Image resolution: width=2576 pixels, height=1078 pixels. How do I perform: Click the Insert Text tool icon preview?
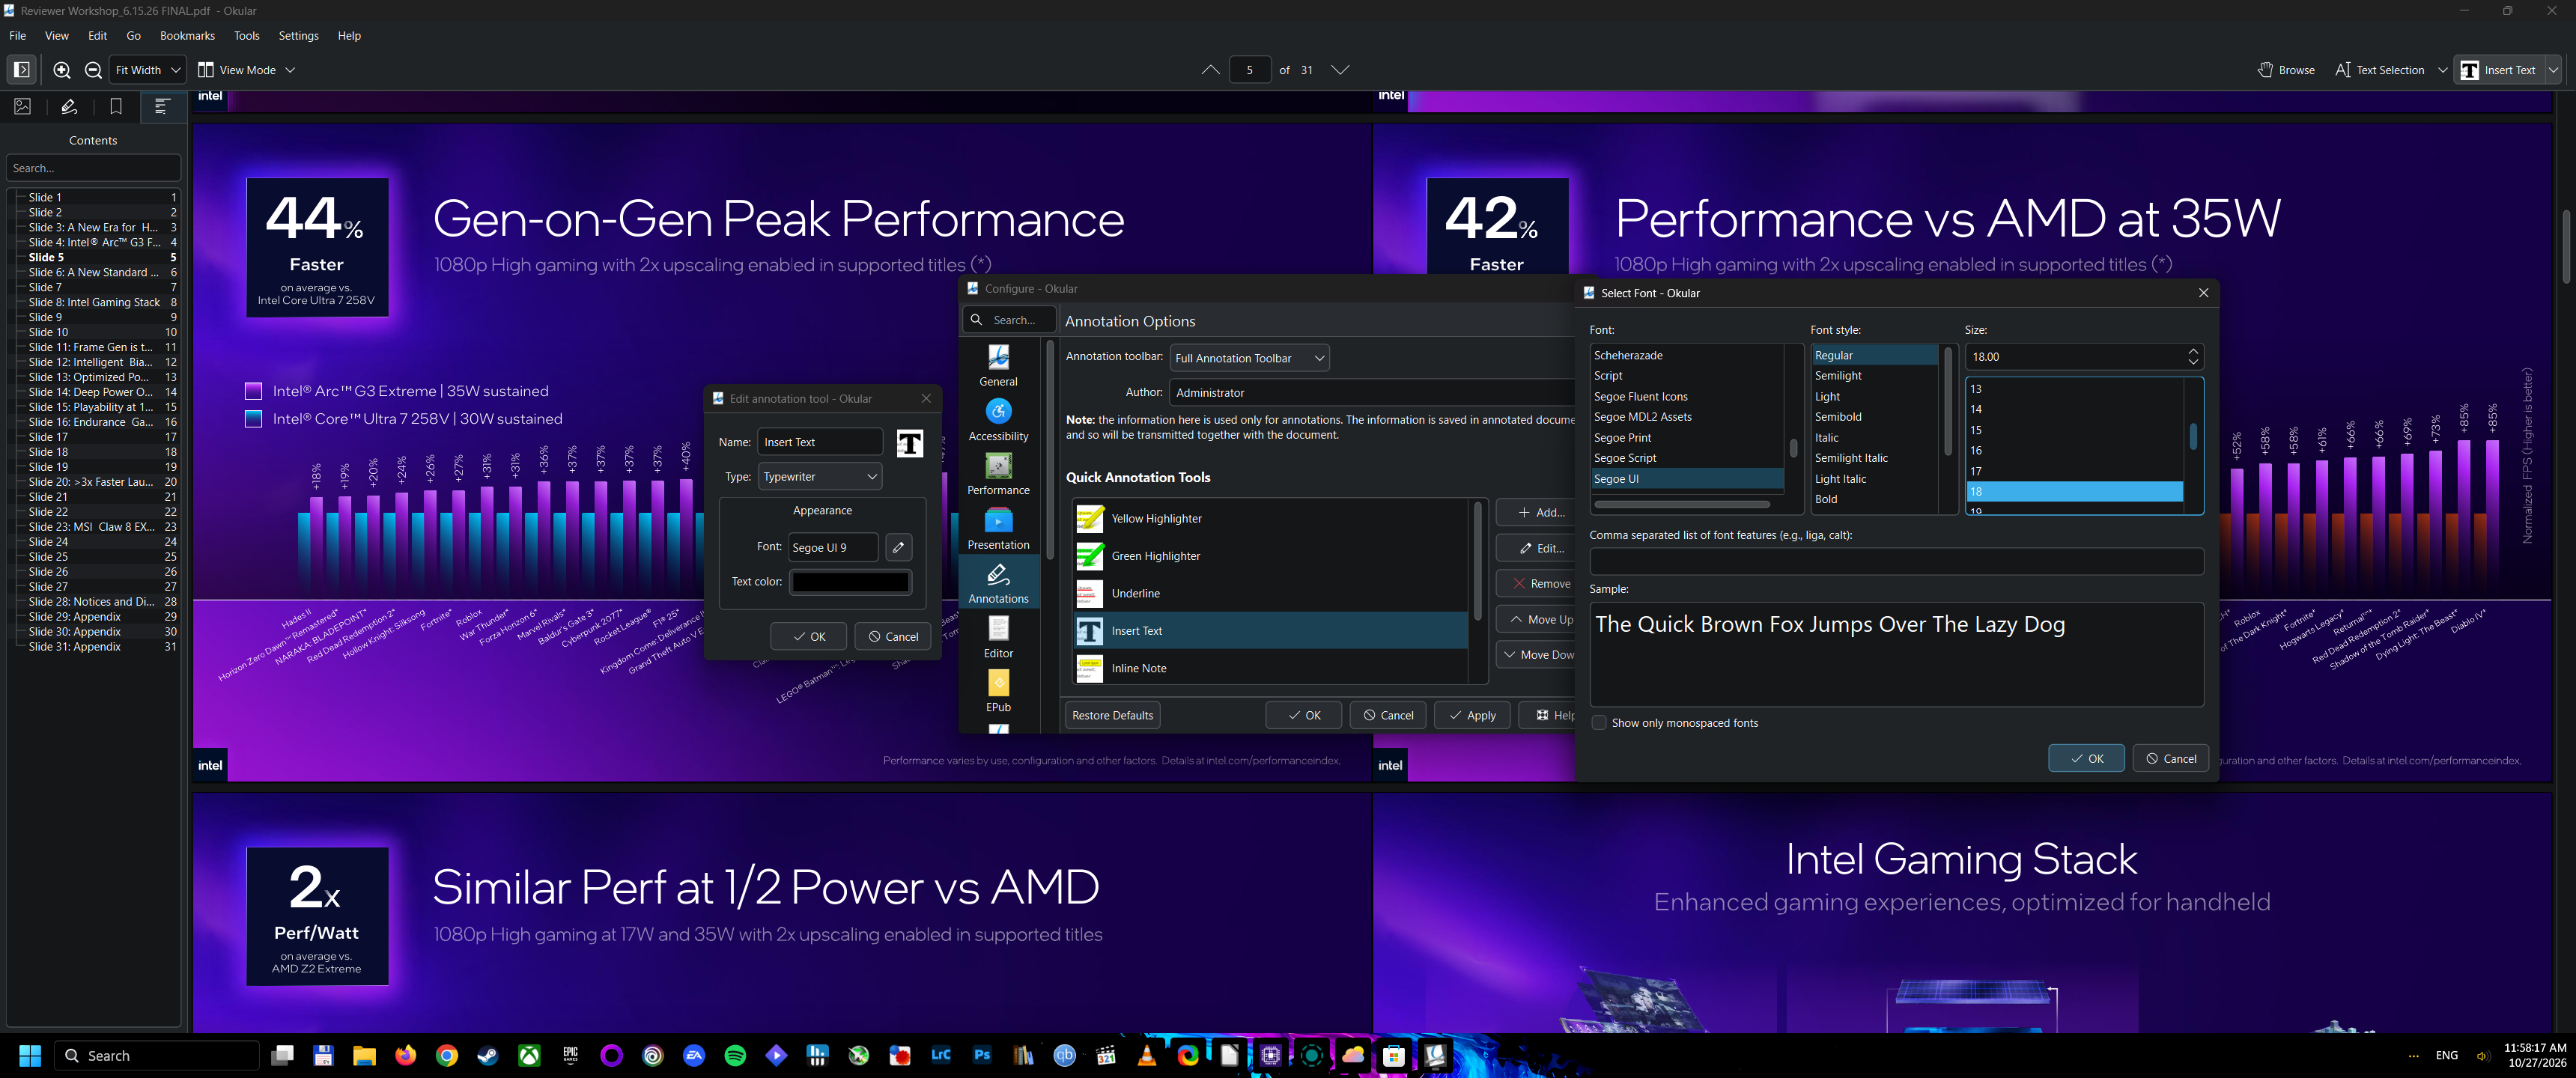(909, 443)
